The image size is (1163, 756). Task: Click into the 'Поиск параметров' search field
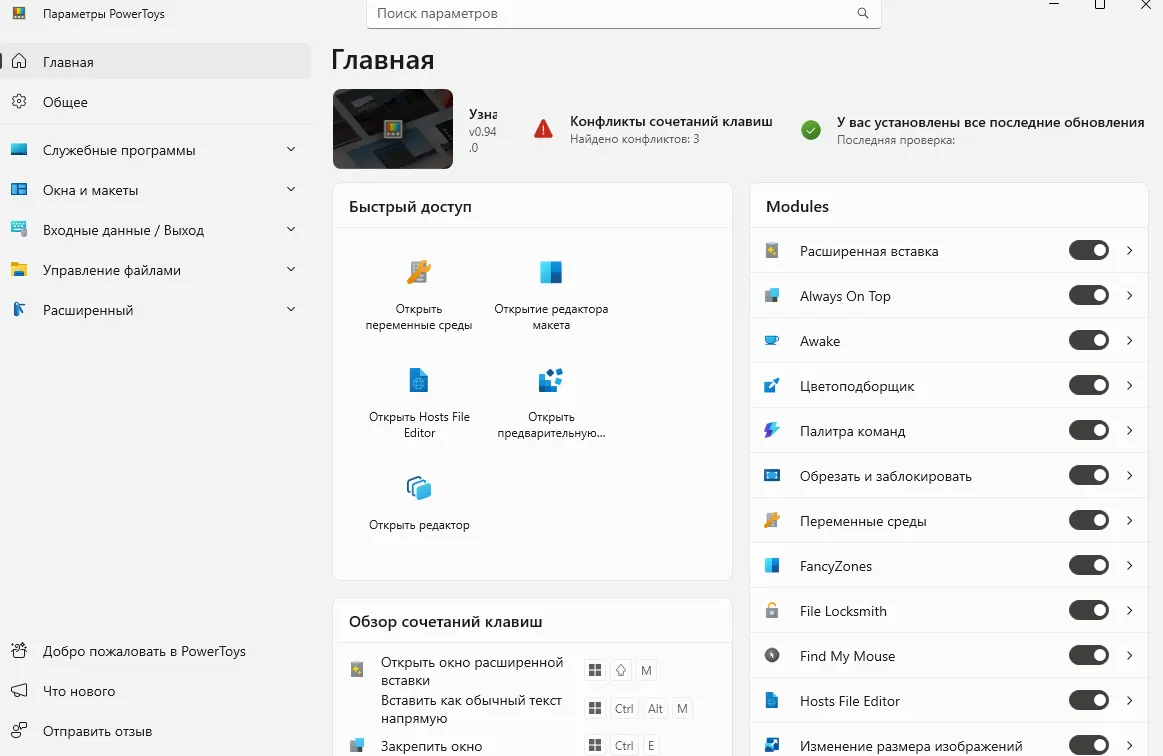[x=610, y=14]
